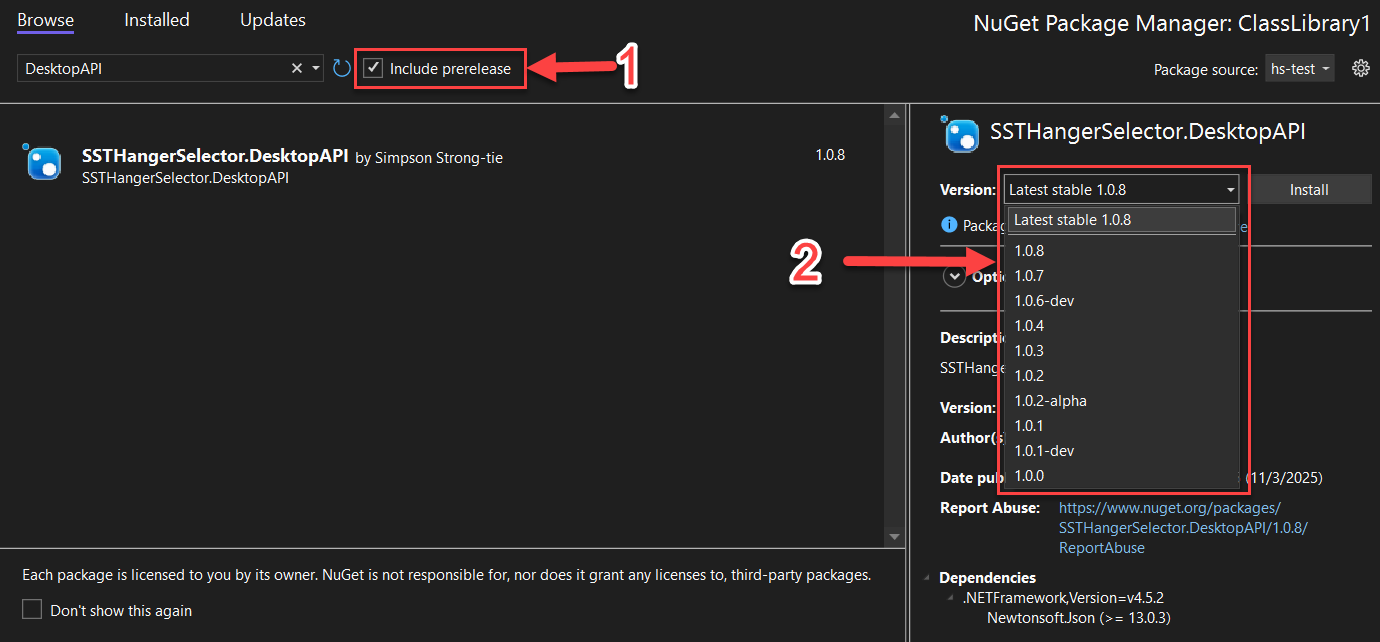The width and height of the screenshot is (1380, 642).
Task: Click the SSTHangerSelector.DesktopAPI package icon
Action: (x=42, y=161)
